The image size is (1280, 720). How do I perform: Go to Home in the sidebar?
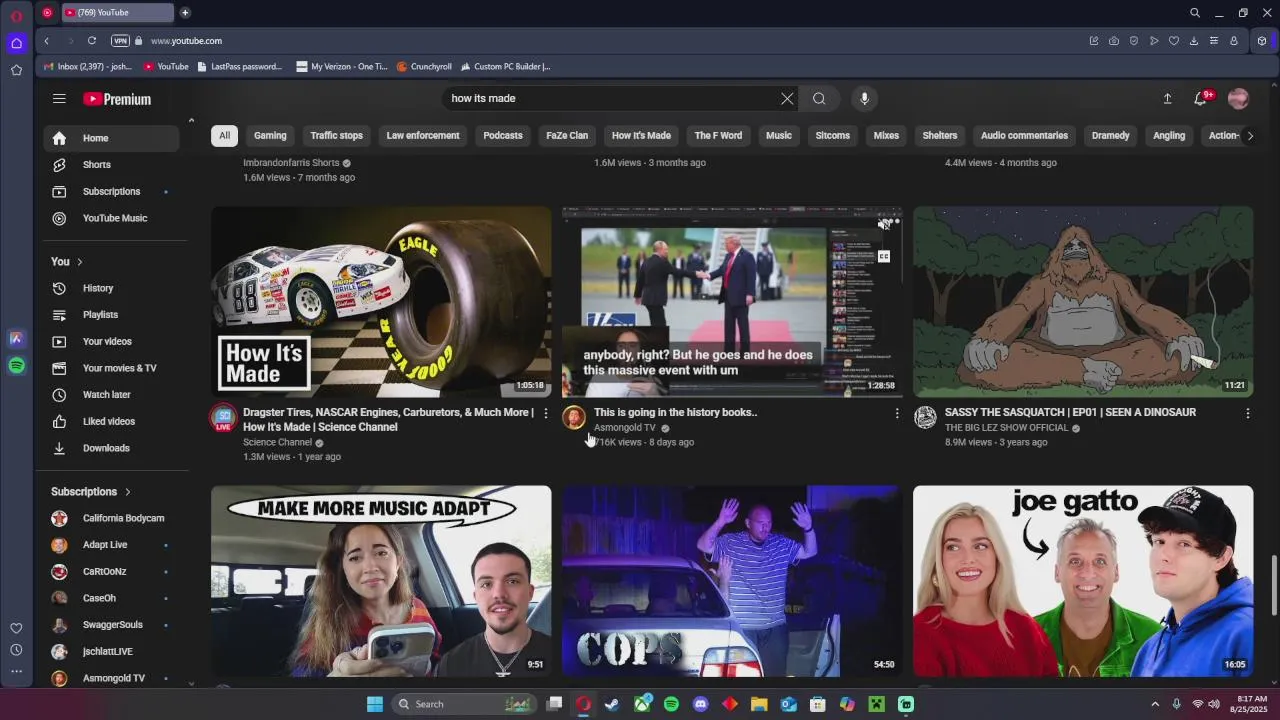point(111,138)
